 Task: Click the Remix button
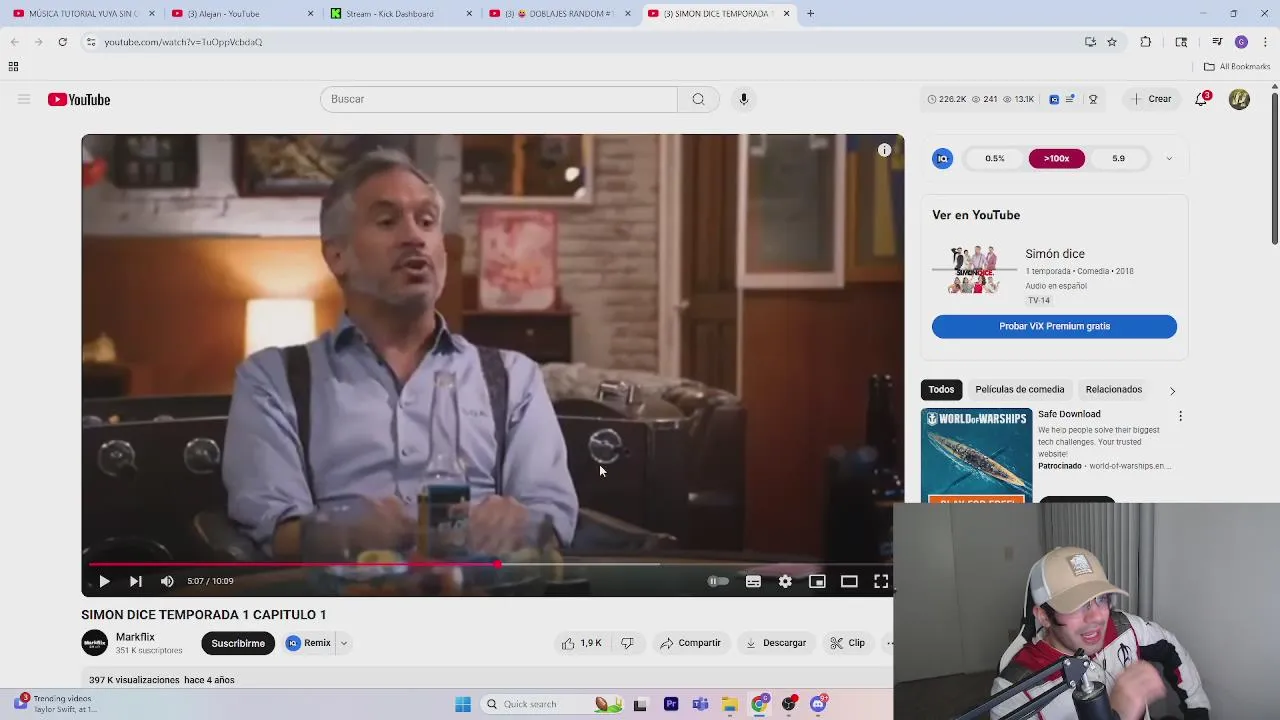point(309,643)
